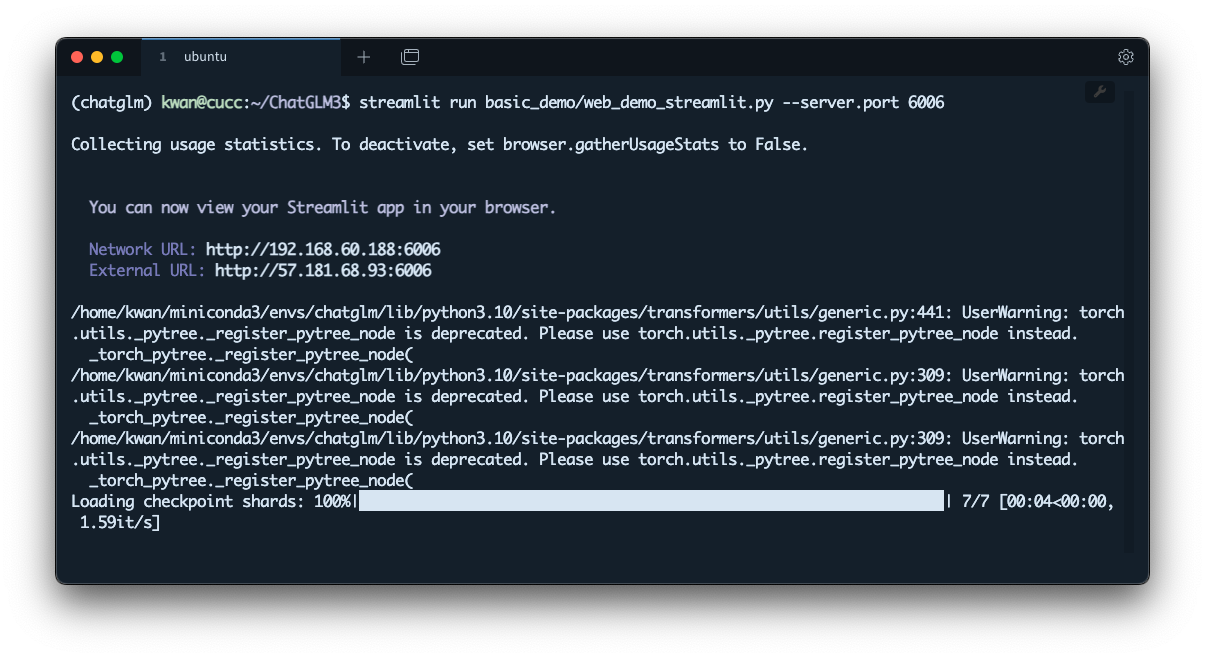Viewport: 1205px width, 658px height.
Task: Click the yellow minimize traffic light
Action: point(97,57)
